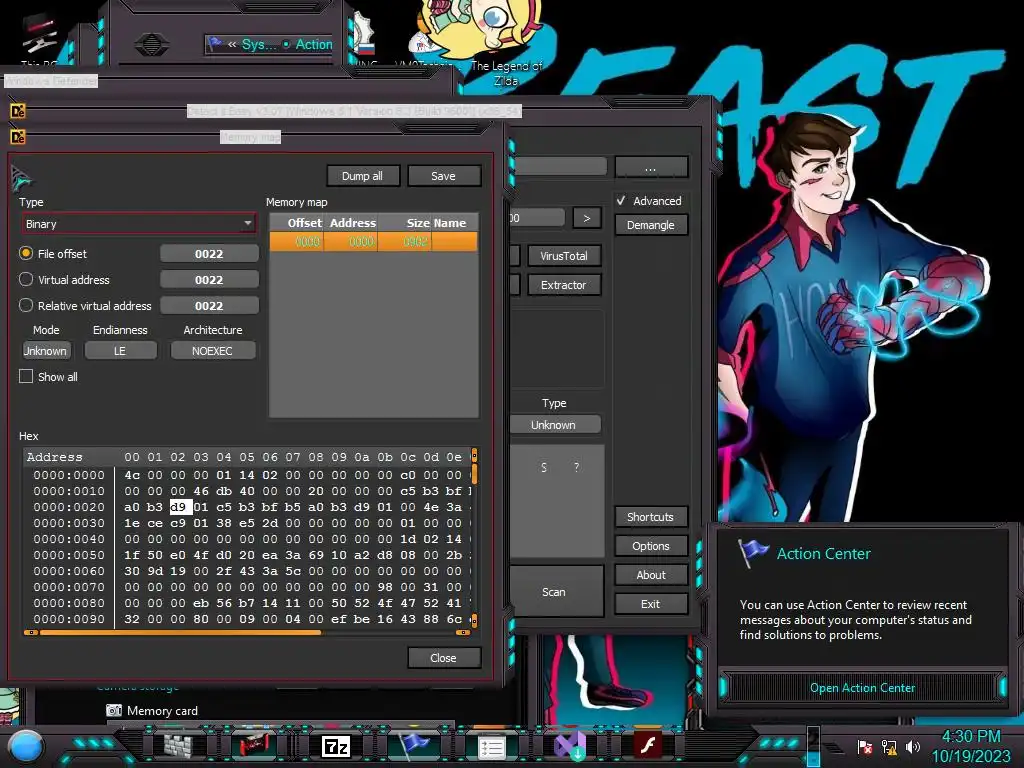Image resolution: width=1024 pixels, height=768 pixels.
Task: Click the Memory card camera icon
Action: pos(114,711)
